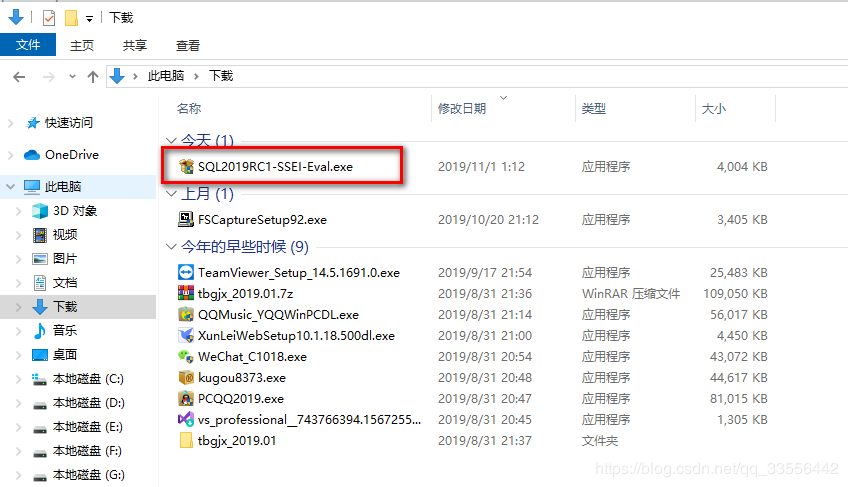The height and width of the screenshot is (487, 848).
Task: Click the WeChat_C1018.exe icon
Action: (186, 357)
